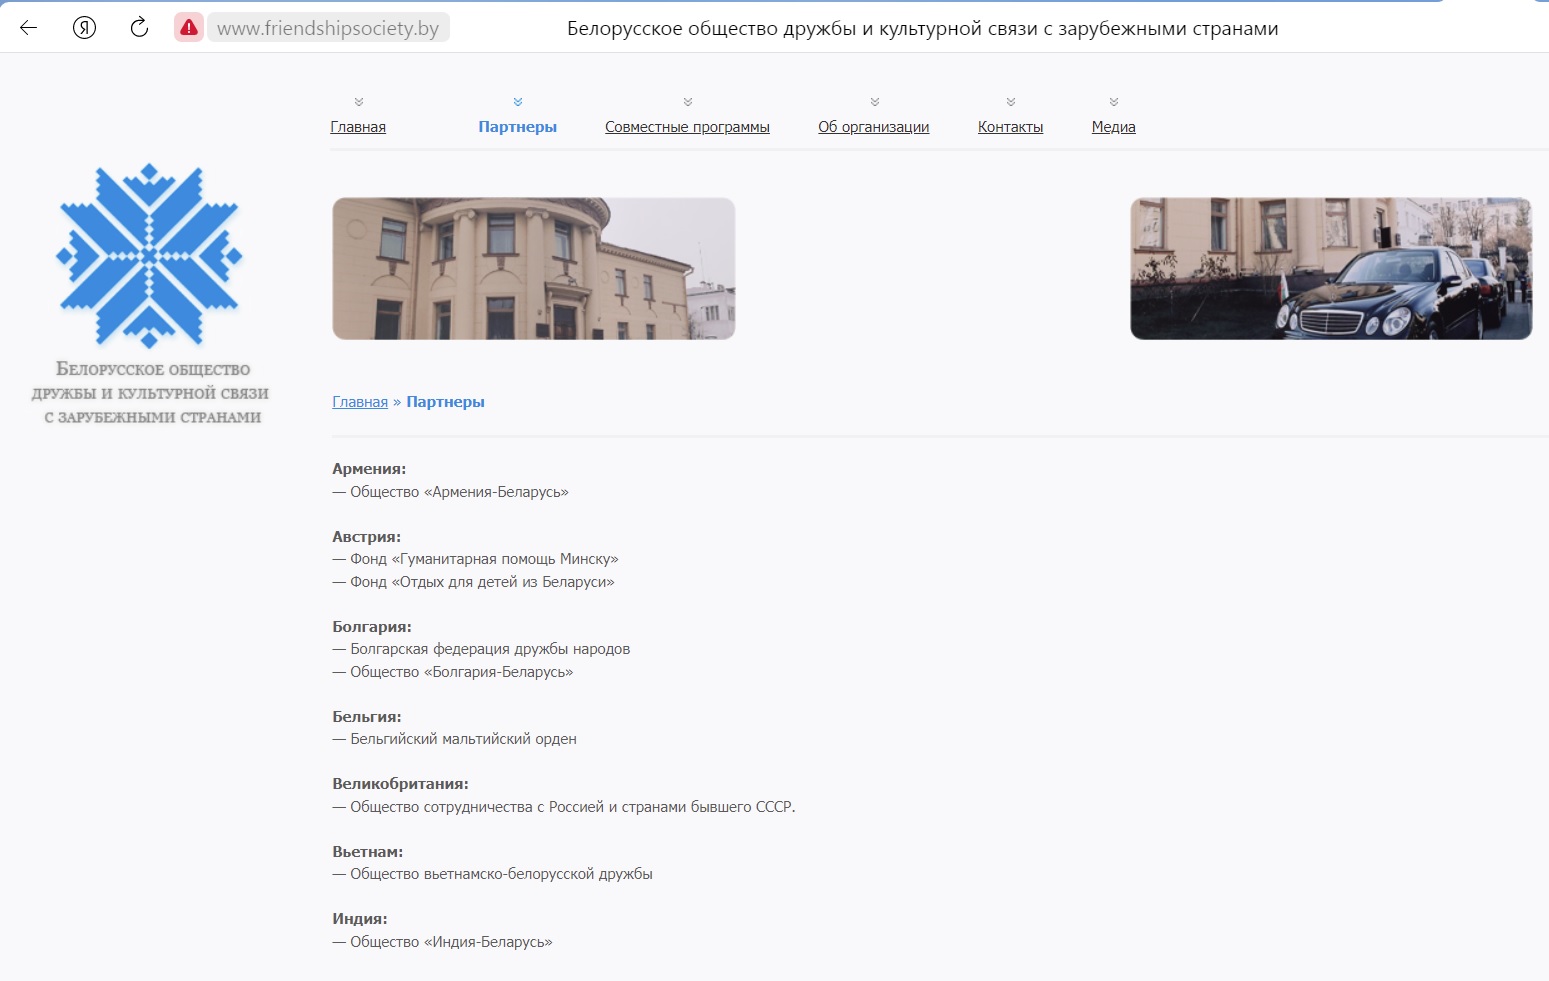Image resolution: width=1549 pixels, height=981 pixels.
Task: Click the black car photo banner
Action: point(1331,268)
